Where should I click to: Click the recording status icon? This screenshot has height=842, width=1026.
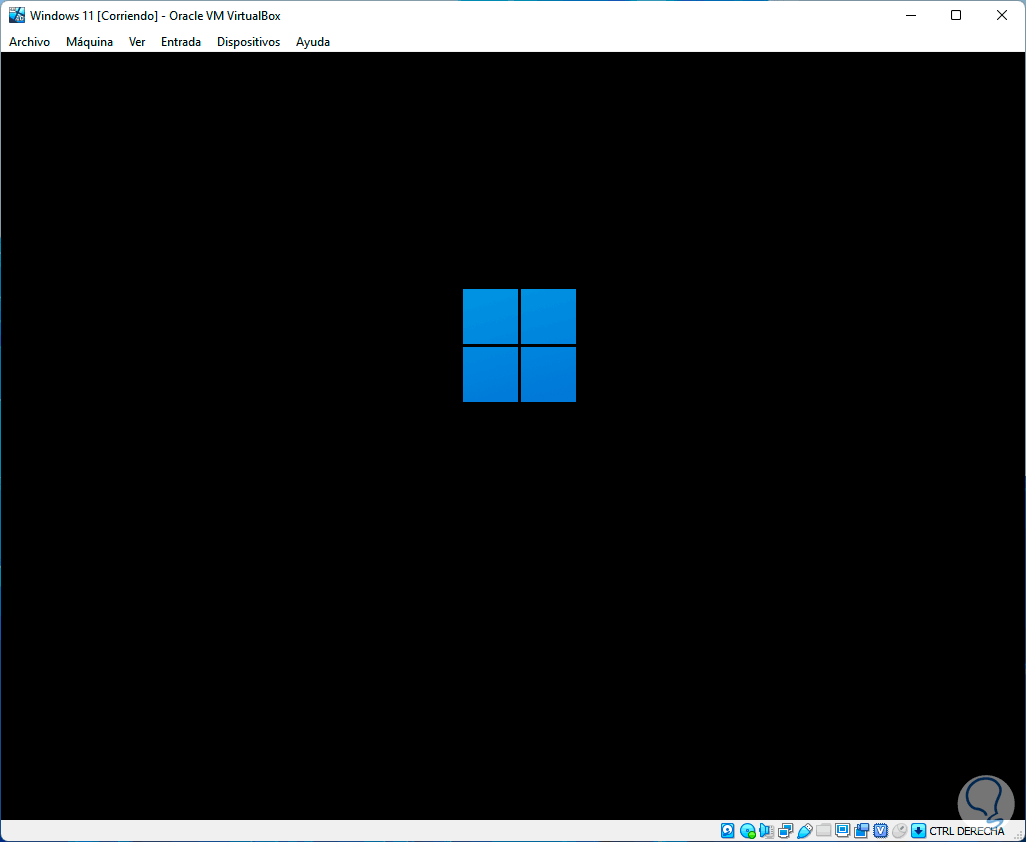point(862,831)
